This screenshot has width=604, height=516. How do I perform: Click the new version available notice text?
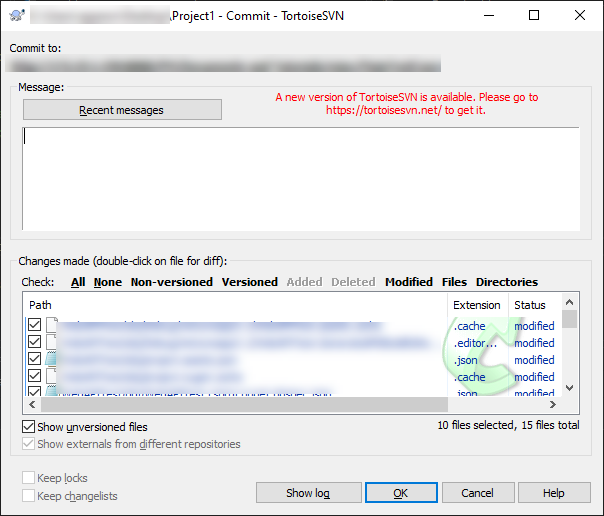[406, 104]
